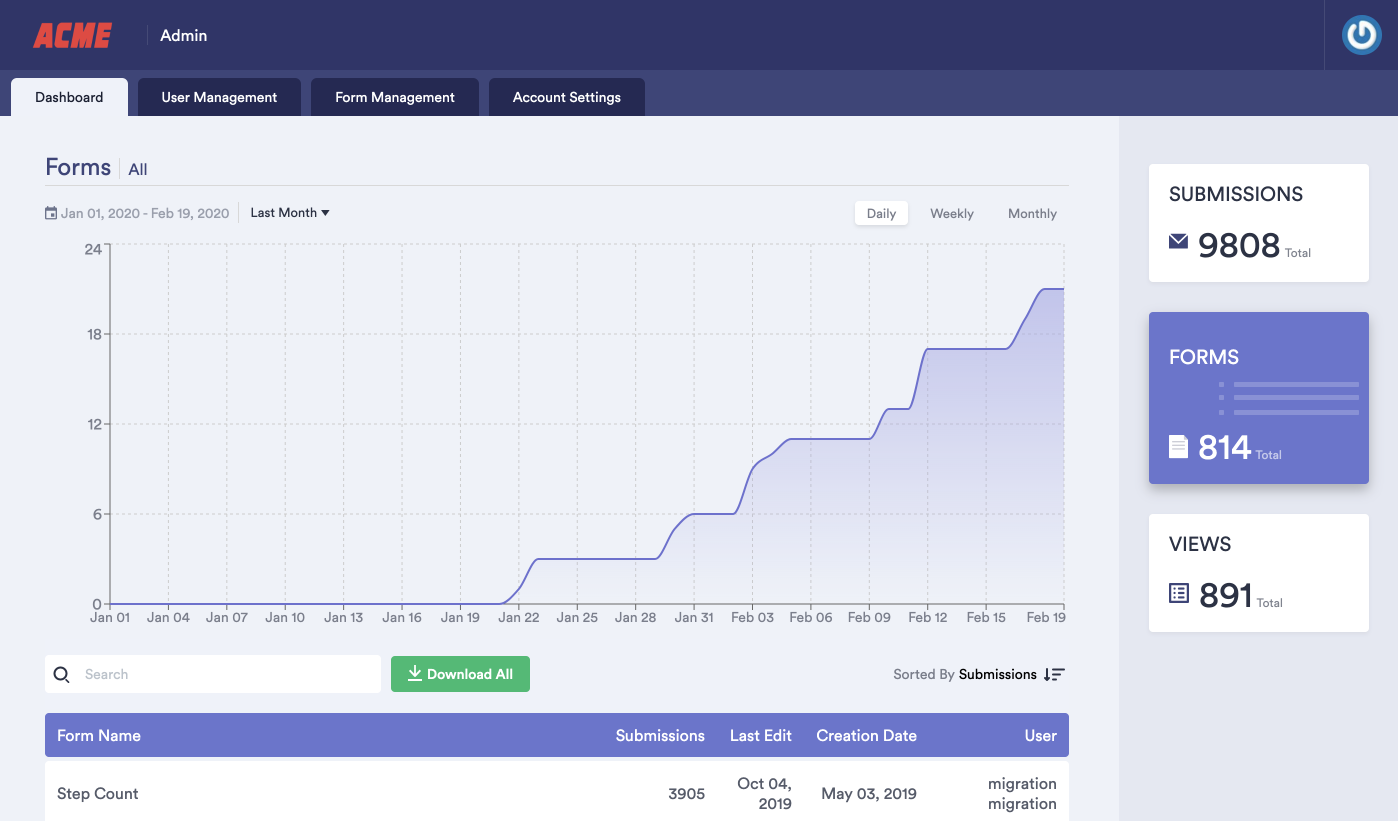1398x821 pixels.
Task: Click the magnifying glass search icon
Action: (62, 675)
